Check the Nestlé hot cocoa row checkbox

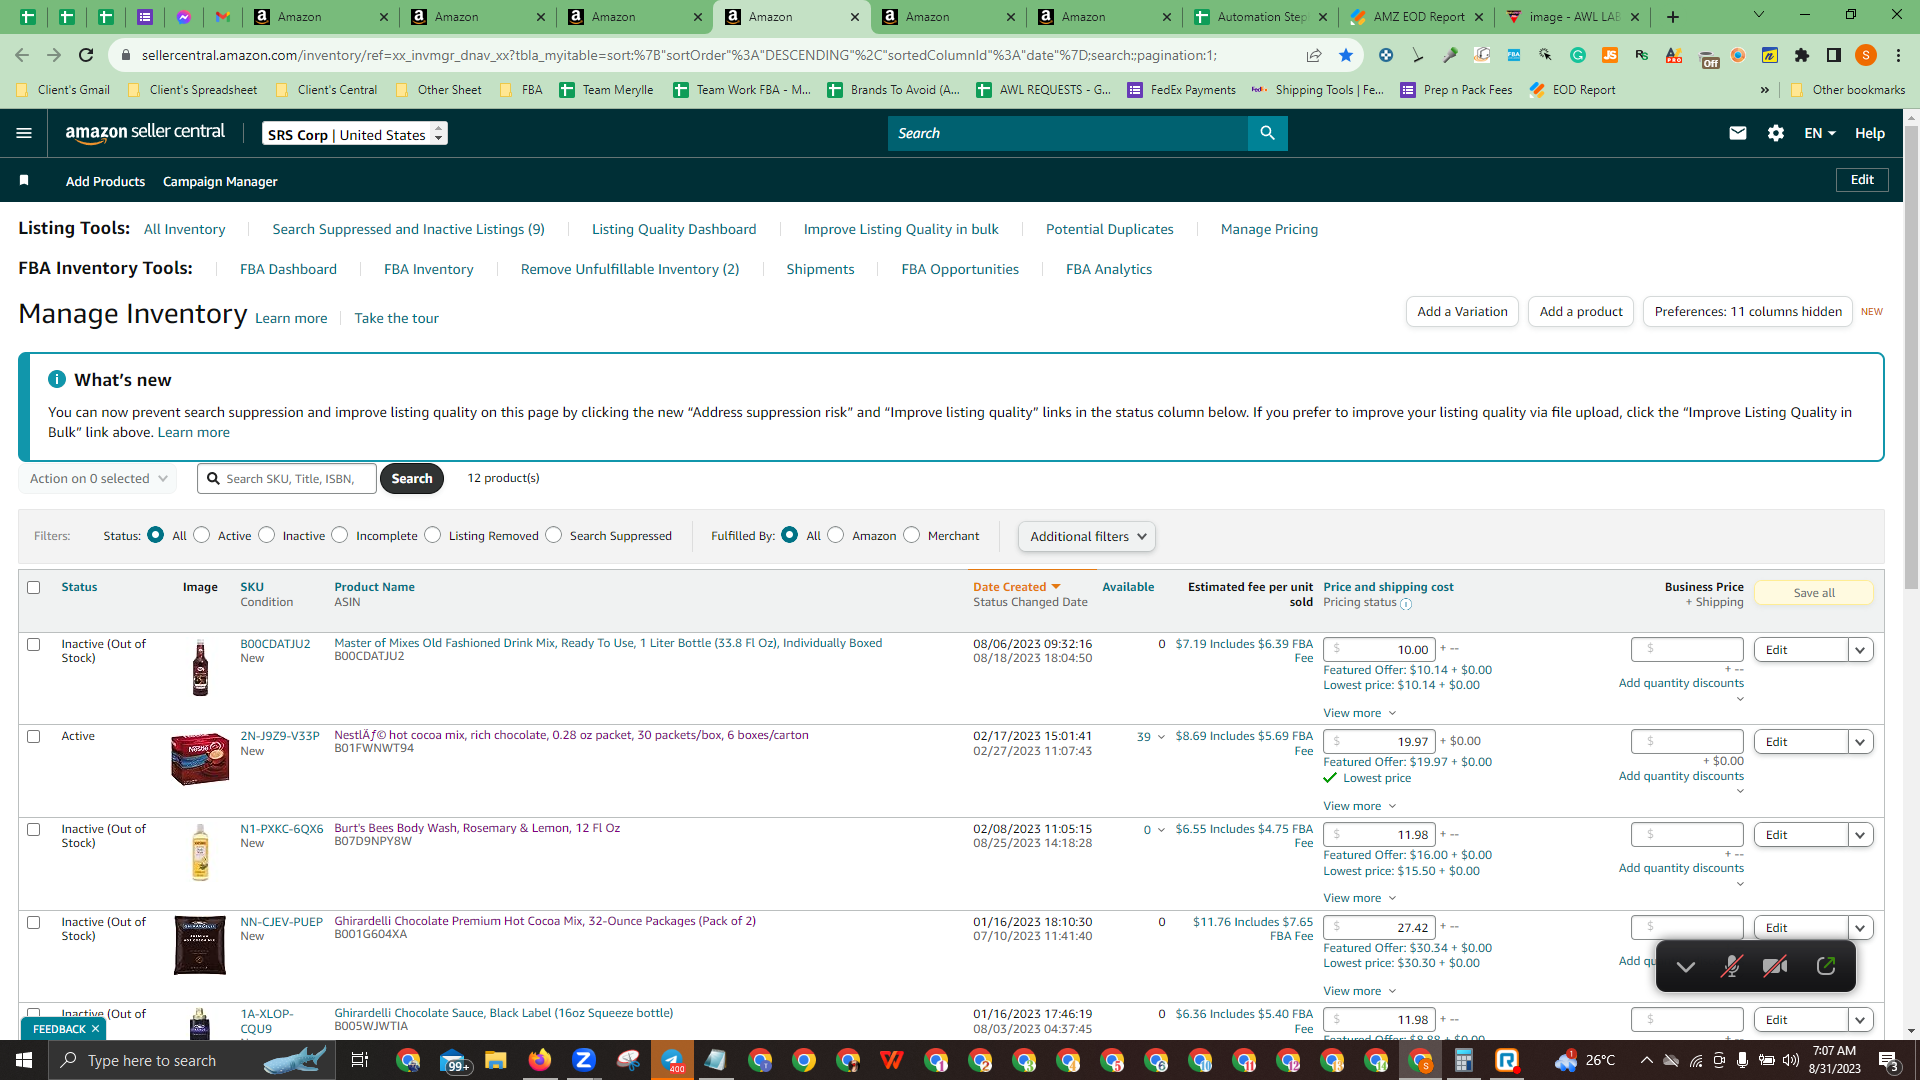(x=34, y=736)
